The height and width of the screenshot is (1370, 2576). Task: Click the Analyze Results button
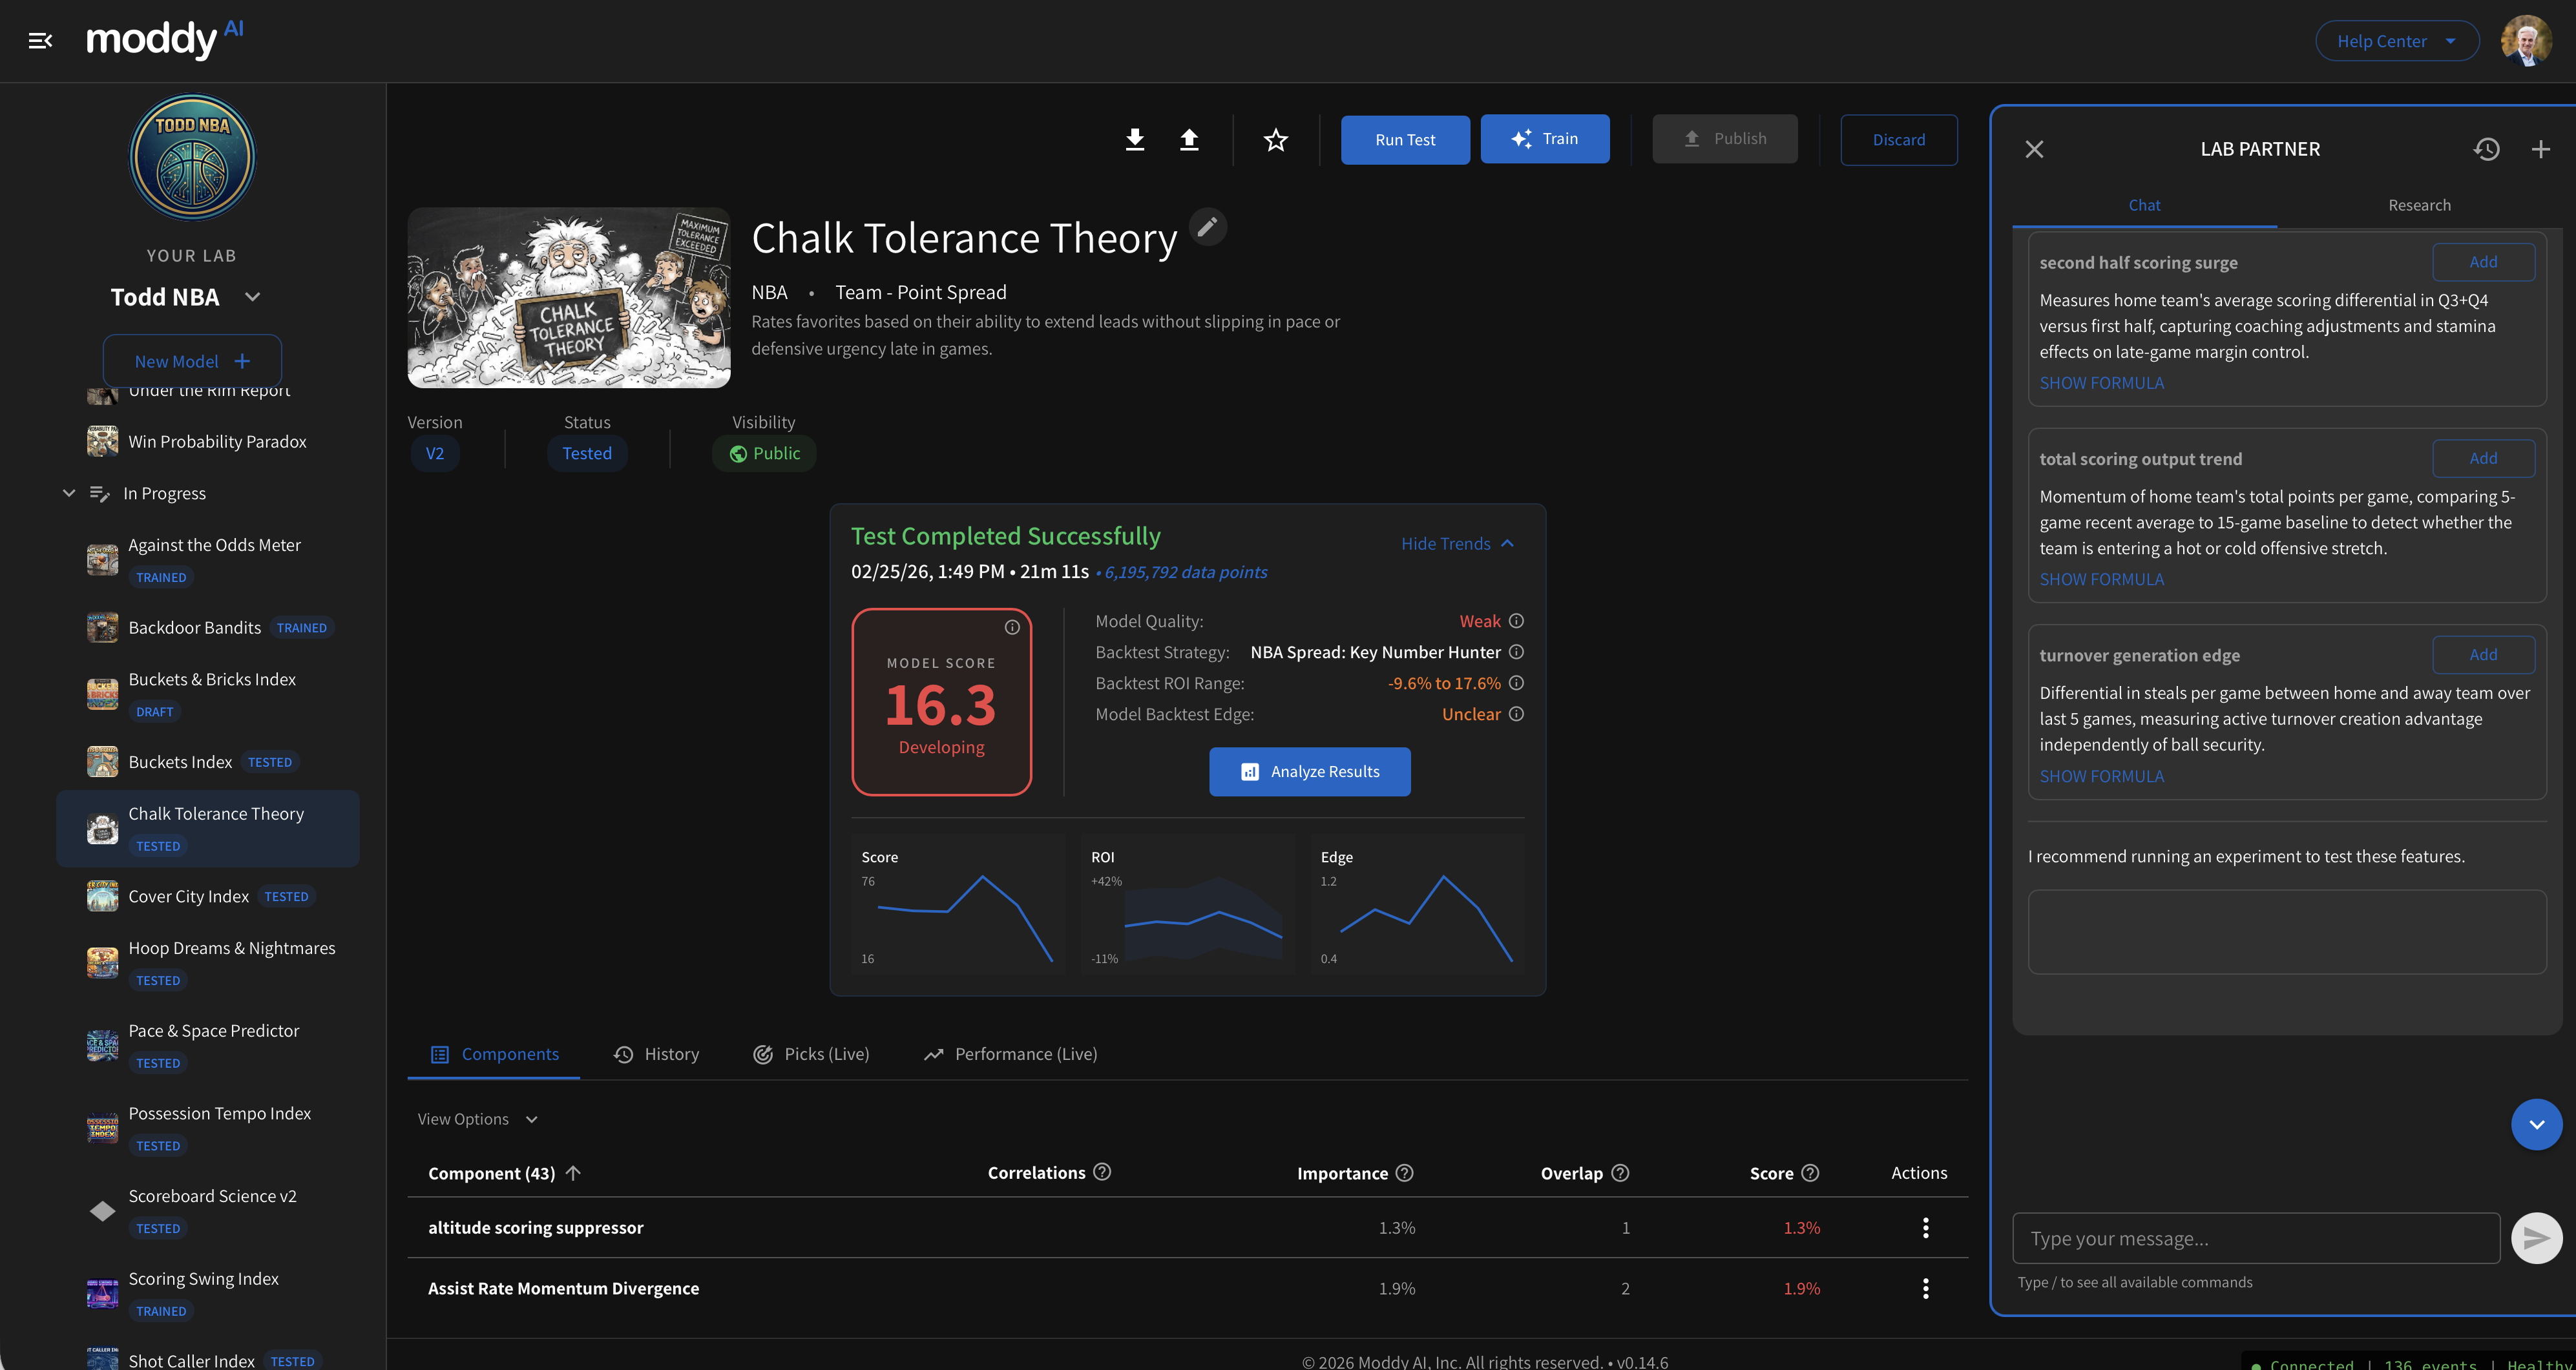1309,771
